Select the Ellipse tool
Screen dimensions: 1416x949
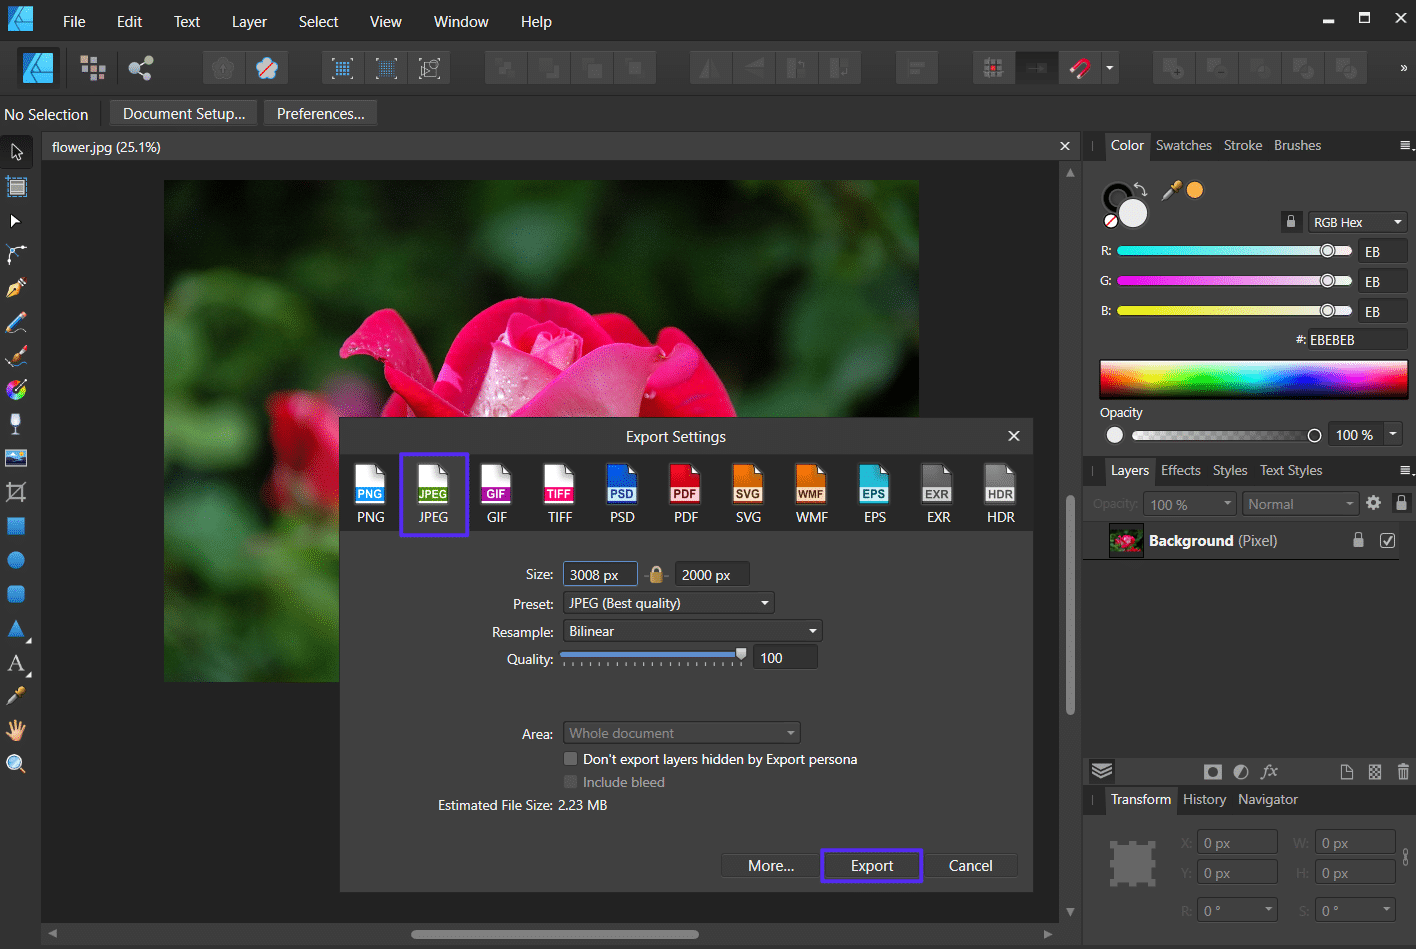[16, 559]
